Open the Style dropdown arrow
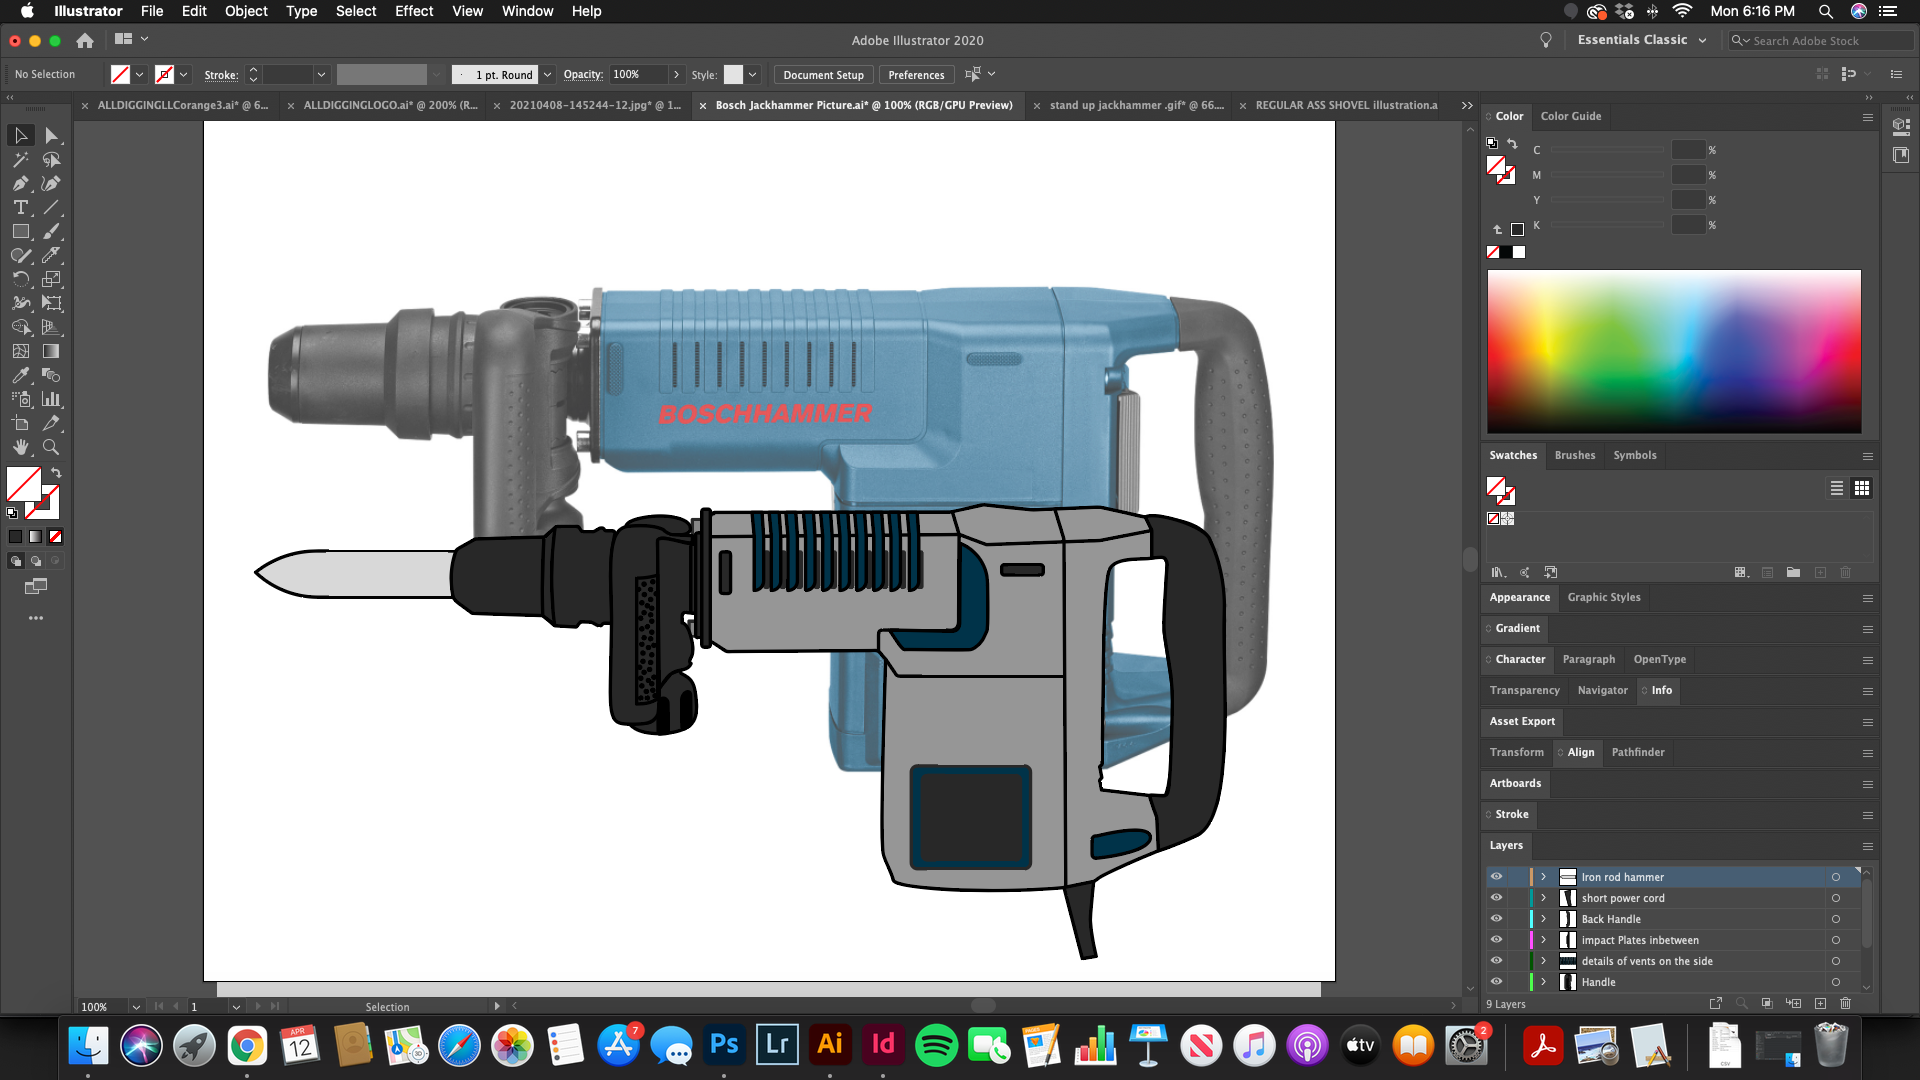Image resolution: width=1920 pixels, height=1080 pixels. click(x=753, y=75)
